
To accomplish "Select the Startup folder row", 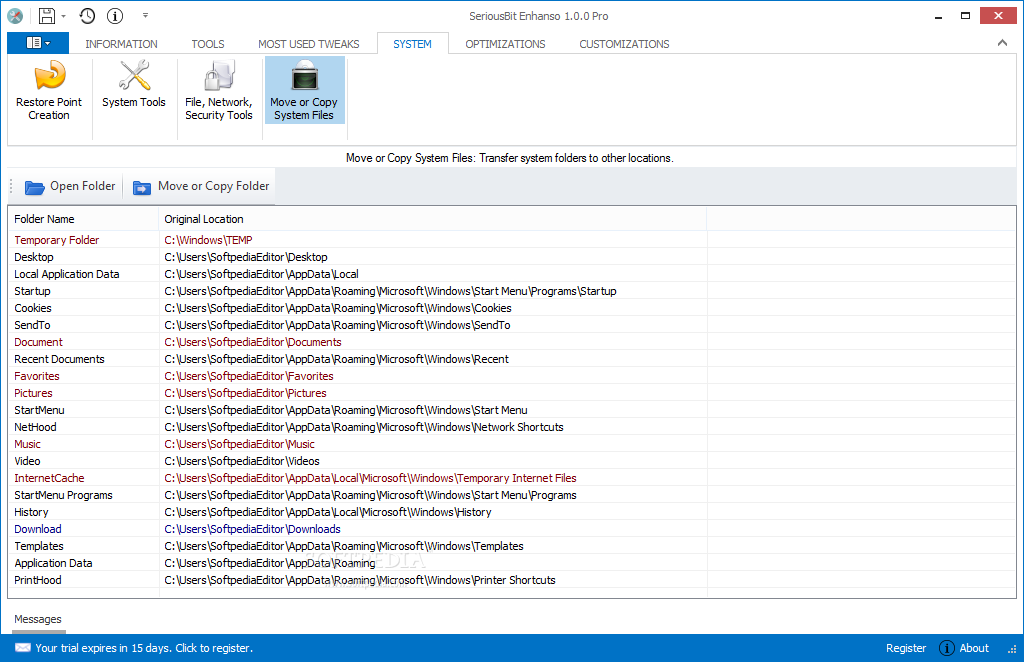I will (511, 291).
